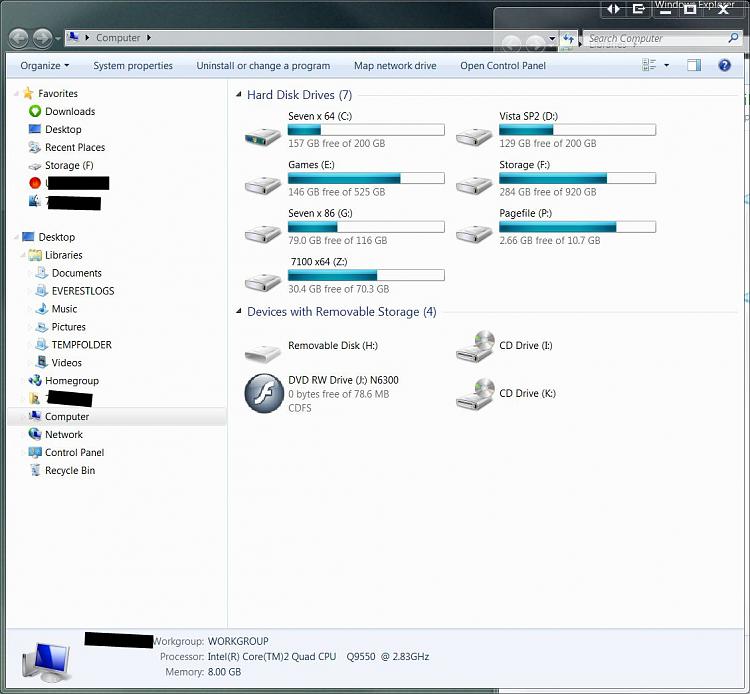Click the Forward navigation arrow

[42, 38]
